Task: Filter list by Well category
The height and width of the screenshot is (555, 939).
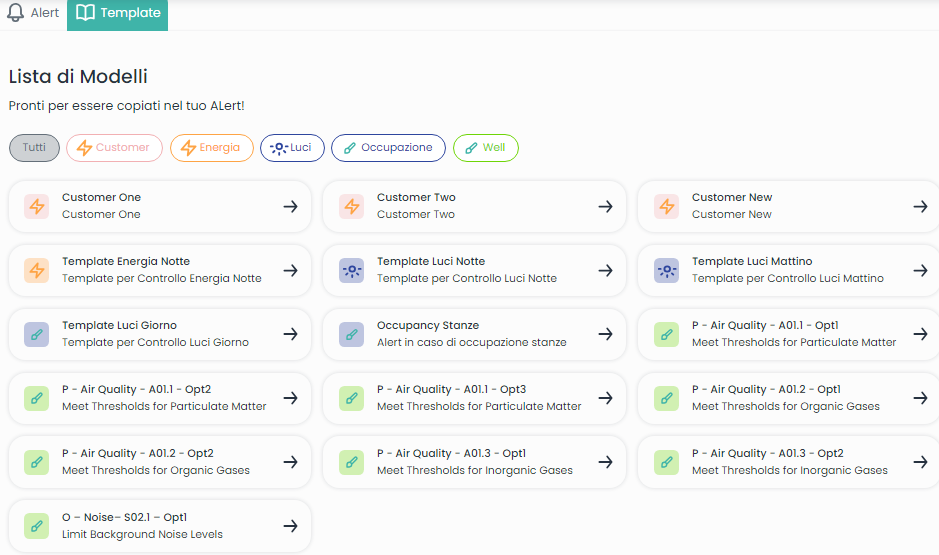Action: click(x=485, y=148)
